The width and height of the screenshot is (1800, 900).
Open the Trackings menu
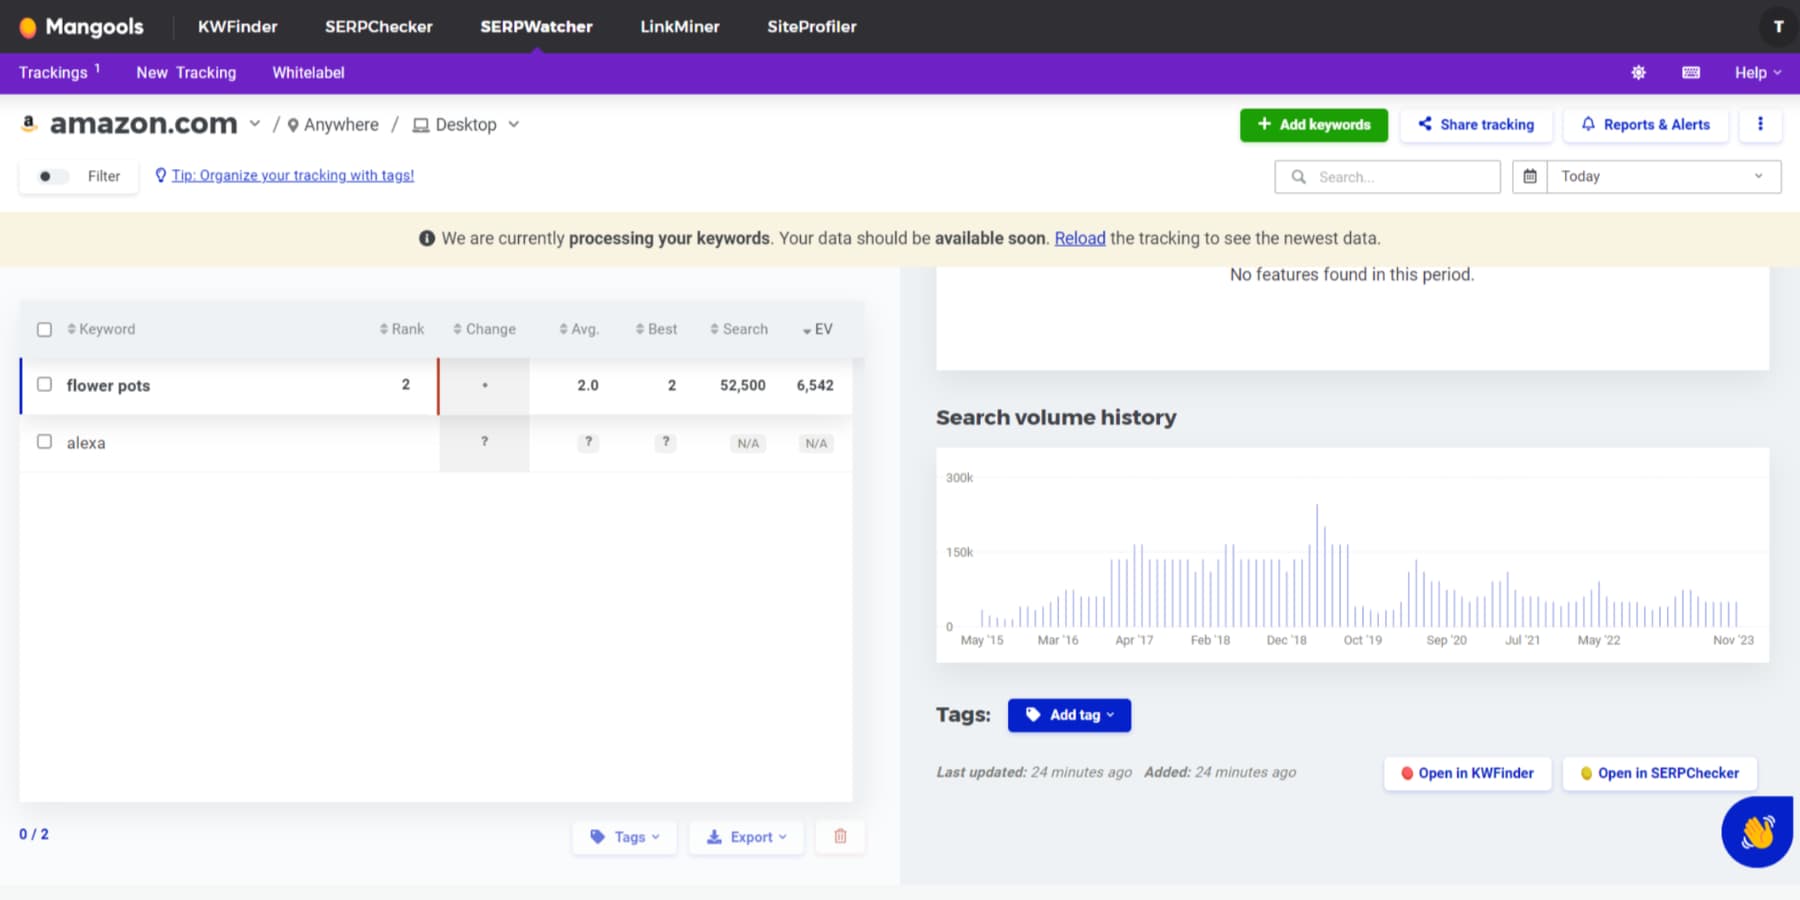tap(52, 72)
